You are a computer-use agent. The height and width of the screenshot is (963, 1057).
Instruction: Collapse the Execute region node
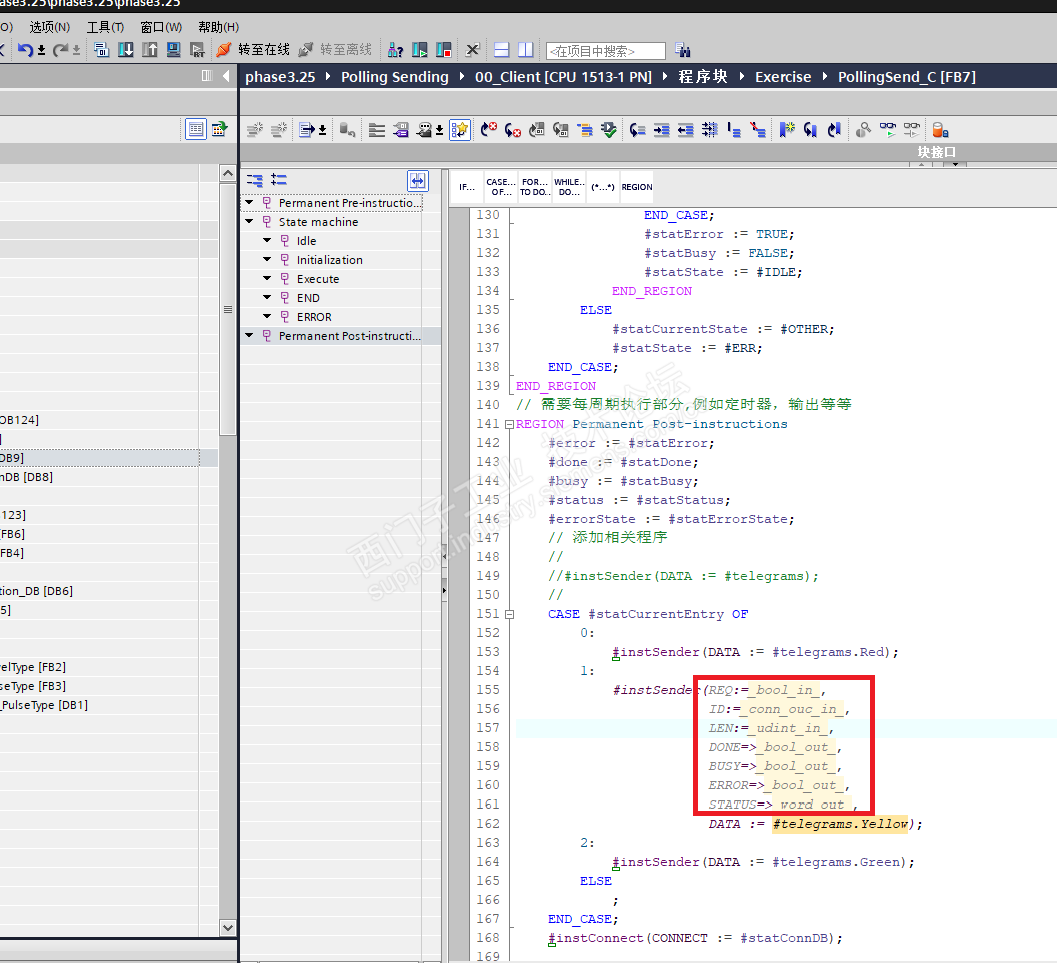point(267,279)
